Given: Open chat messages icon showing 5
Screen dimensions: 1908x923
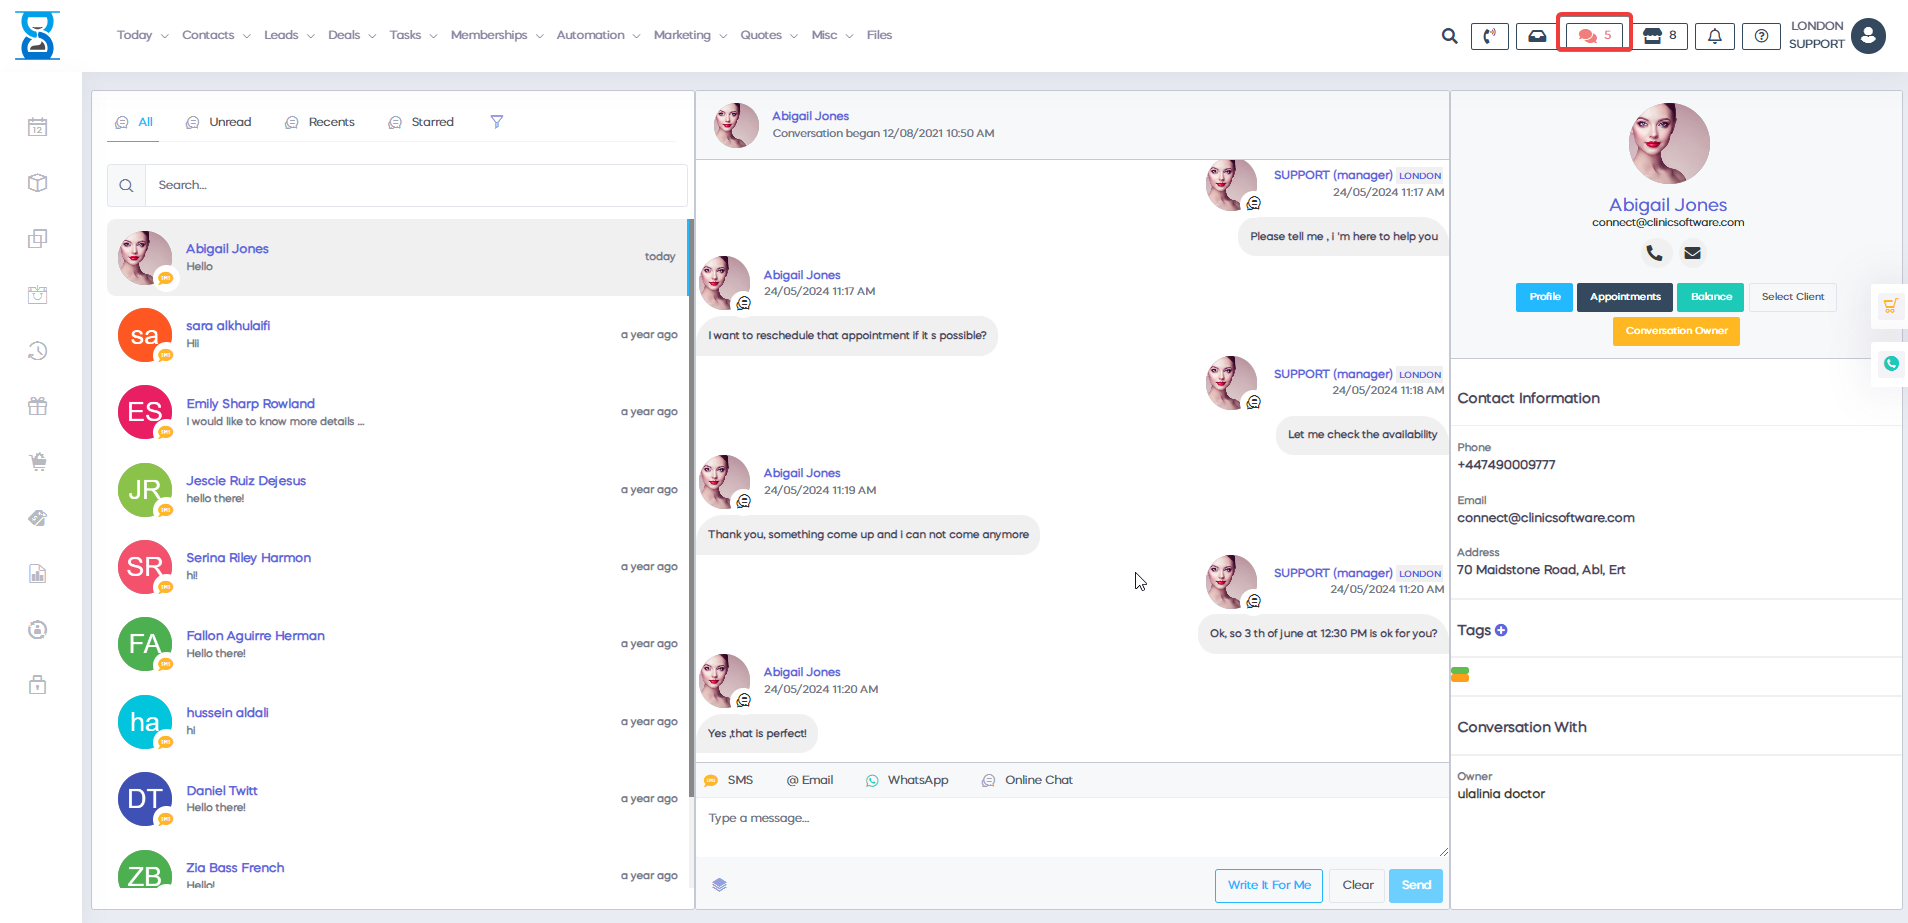Looking at the screenshot, I should (x=1594, y=36).
